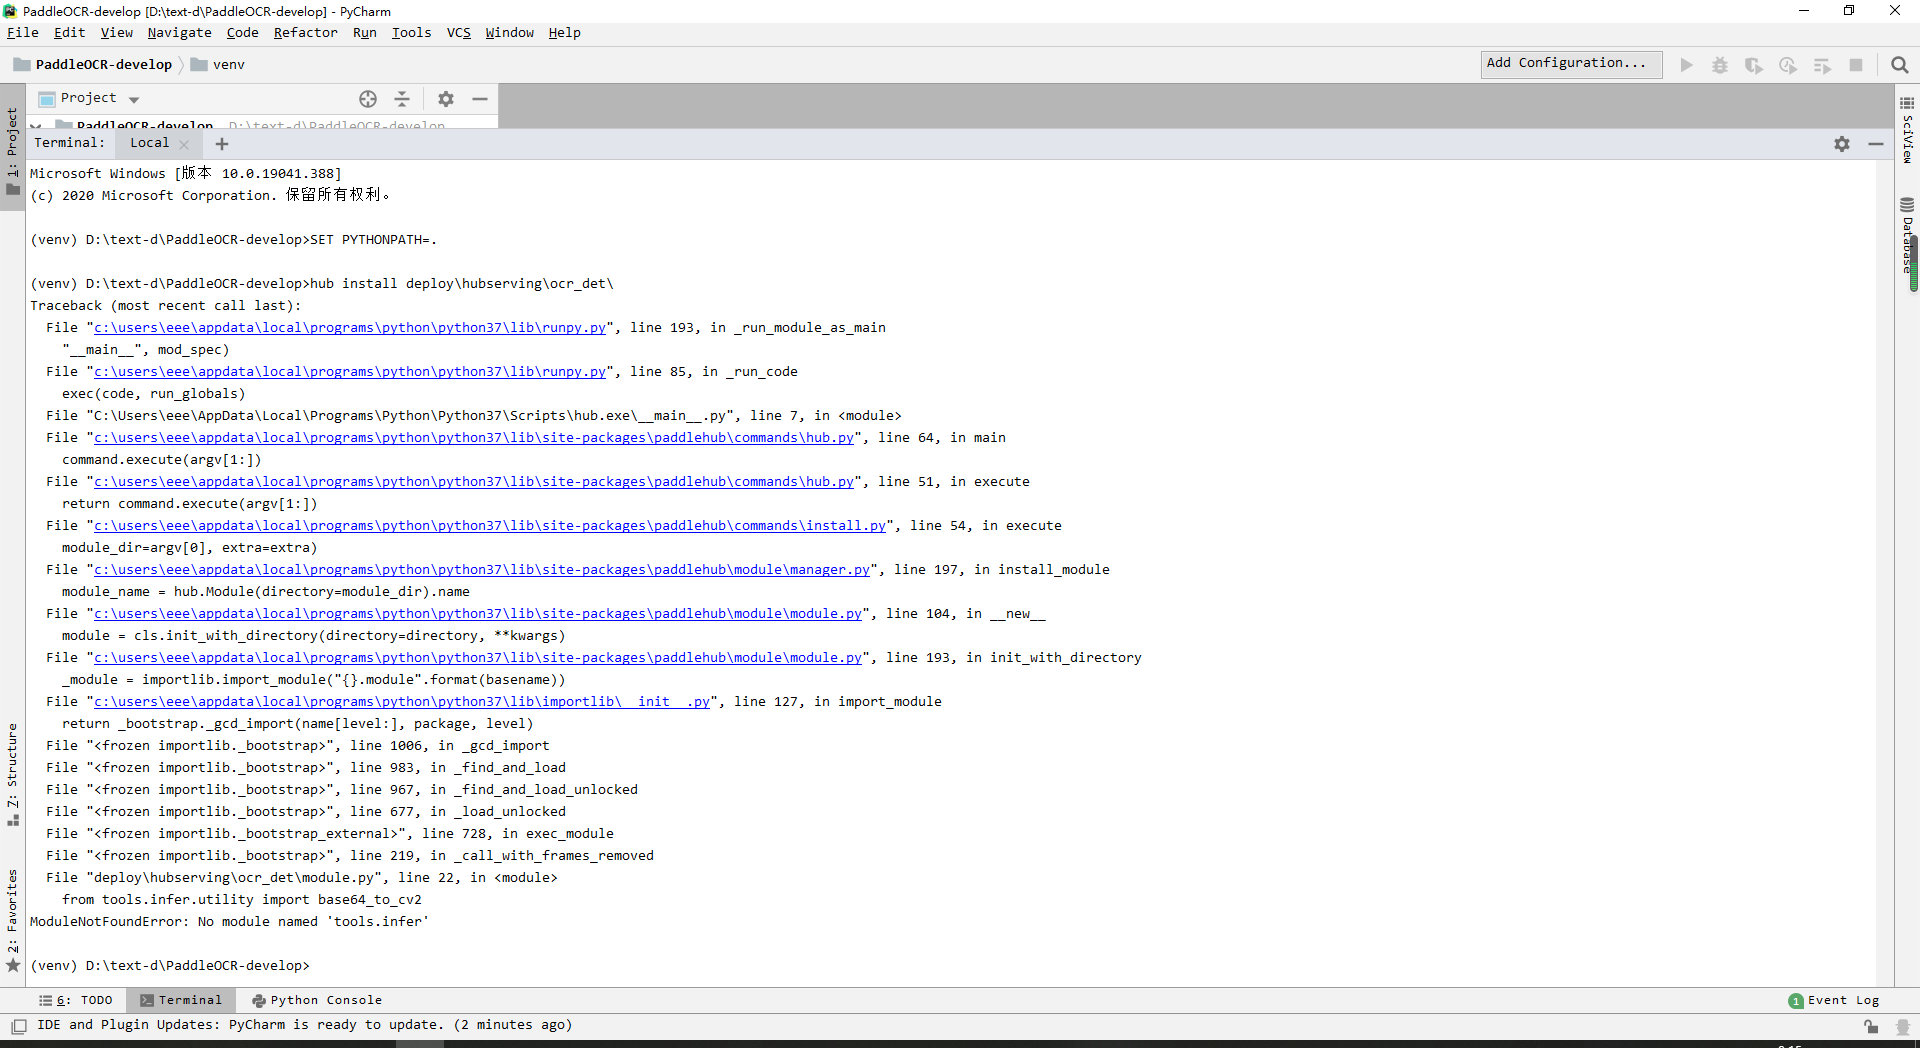Image resolution: width=1920 pixels, height=1048 pixels.
Task: Collapse All in the Project panel
Action: [402, 99]
